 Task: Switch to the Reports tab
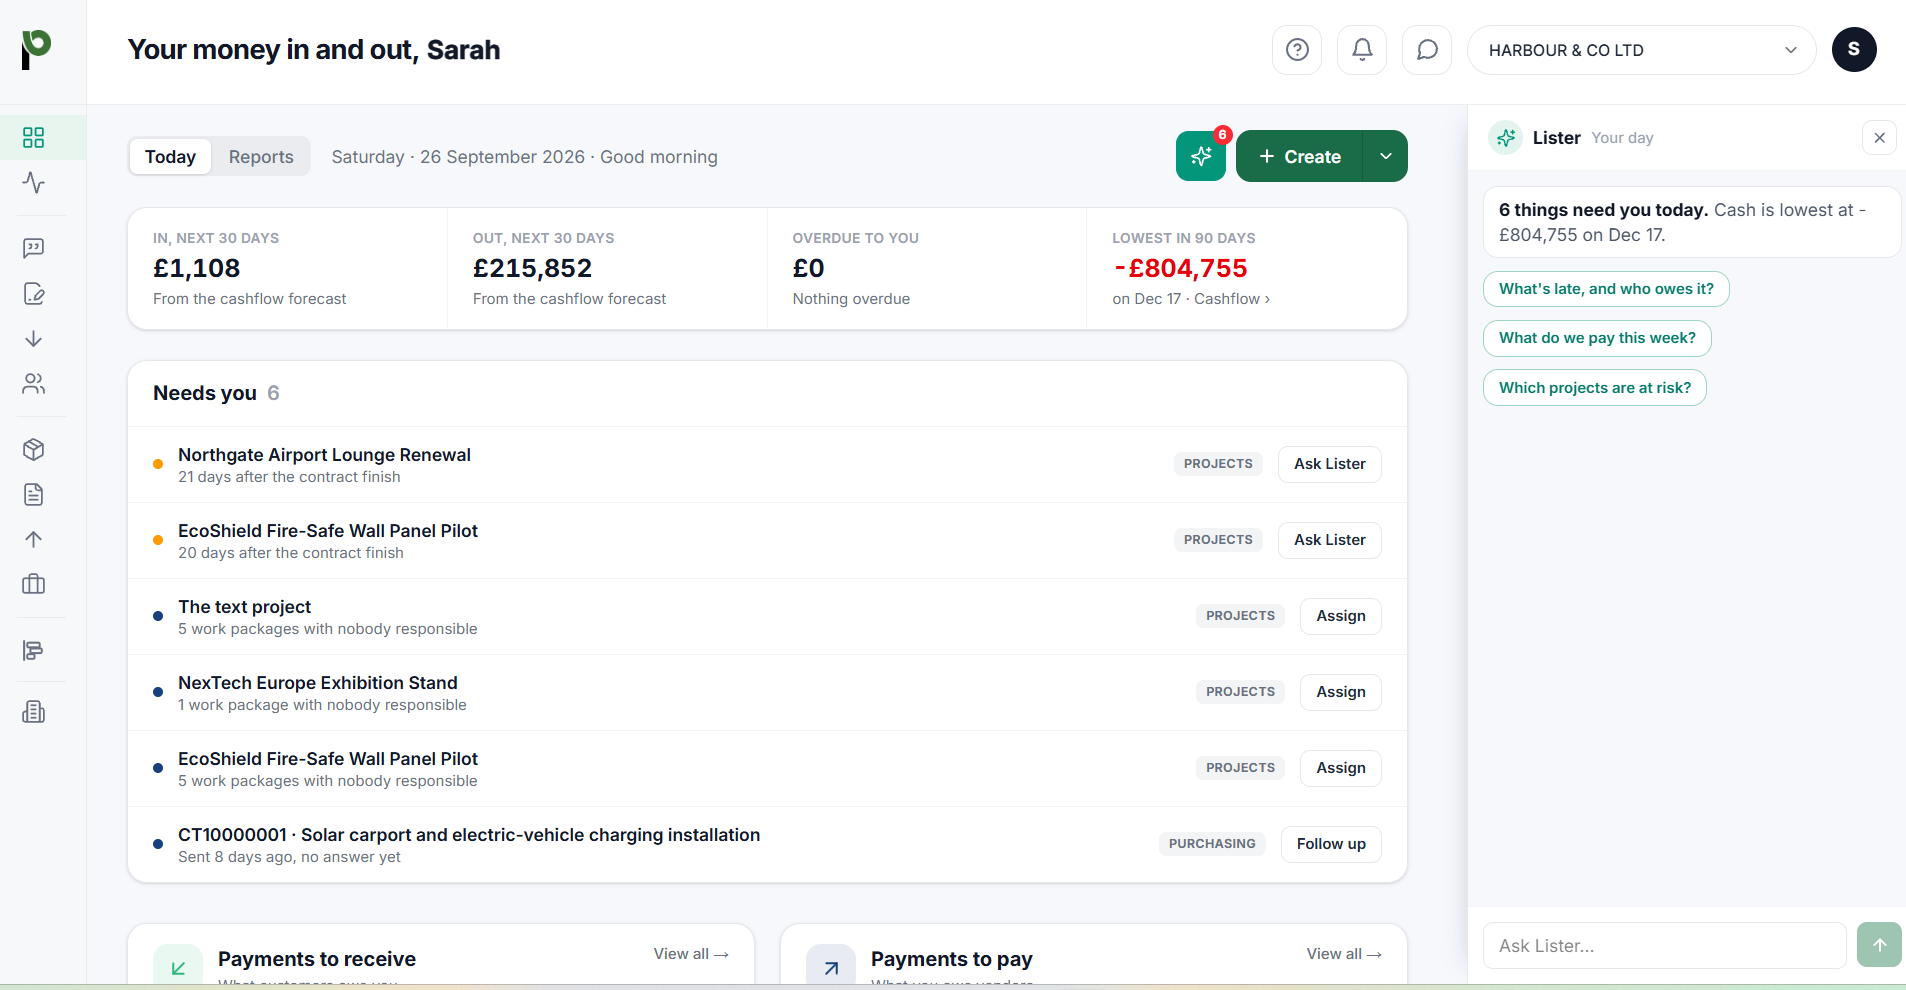261,157
